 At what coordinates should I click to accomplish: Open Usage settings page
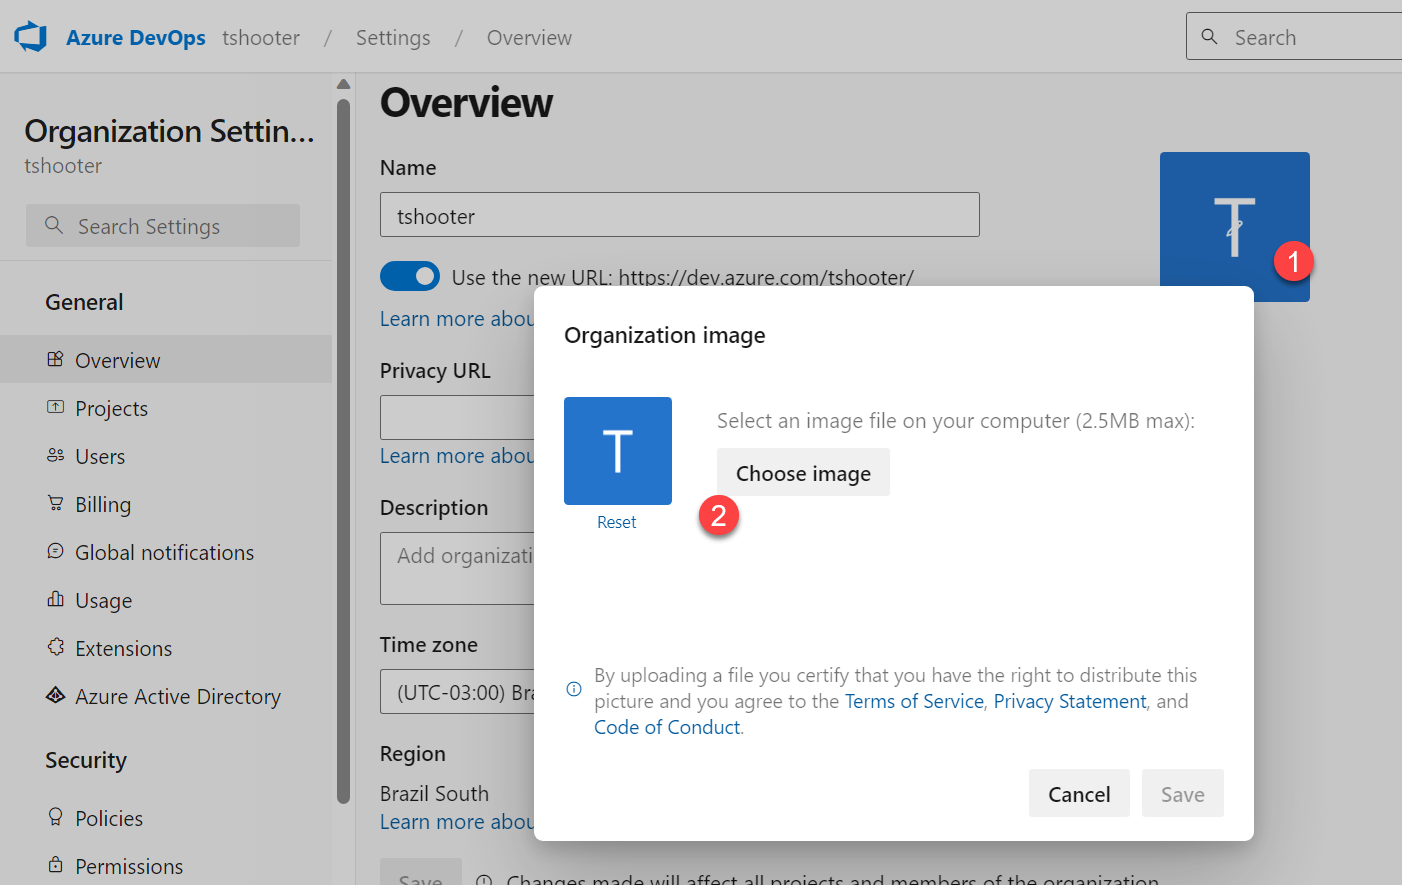coord(166,600)
